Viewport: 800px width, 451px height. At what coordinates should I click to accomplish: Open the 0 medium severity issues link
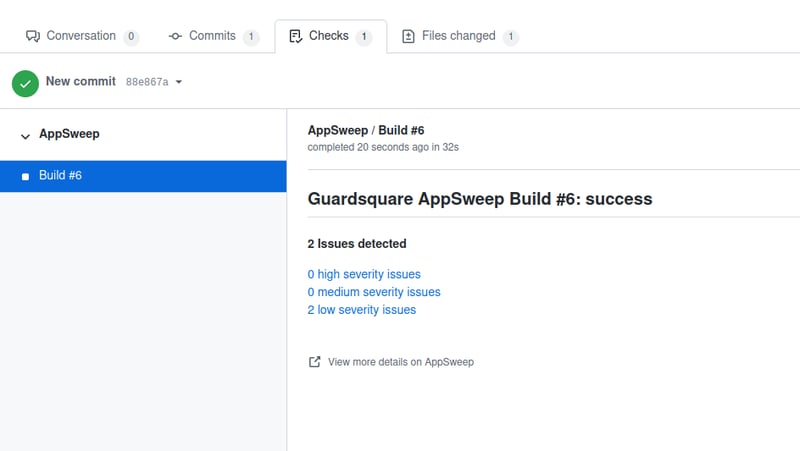[x=374, y=292]
